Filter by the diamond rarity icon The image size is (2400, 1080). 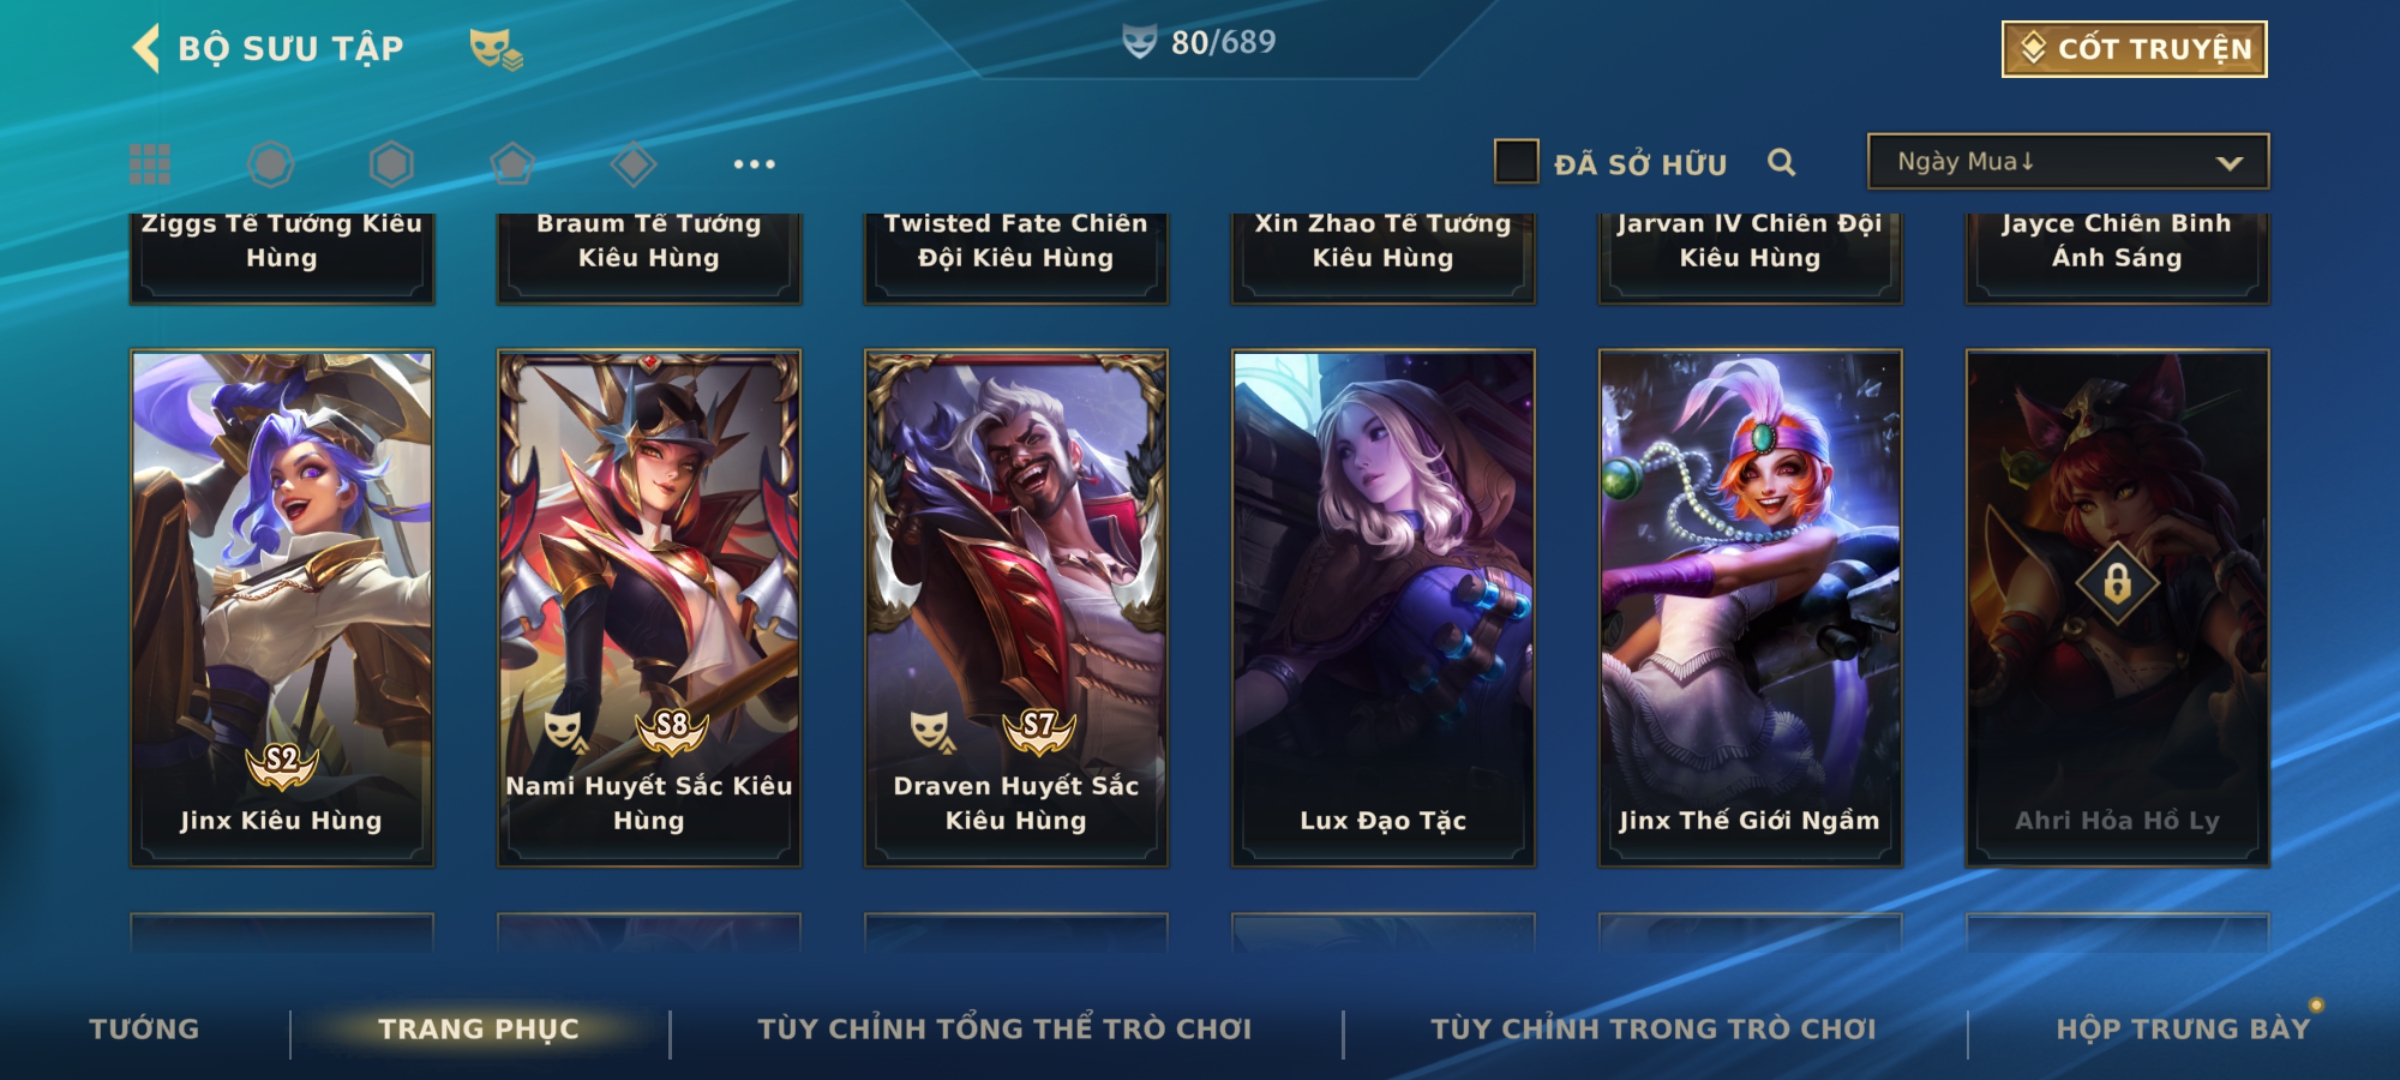[x=633, y=164]
